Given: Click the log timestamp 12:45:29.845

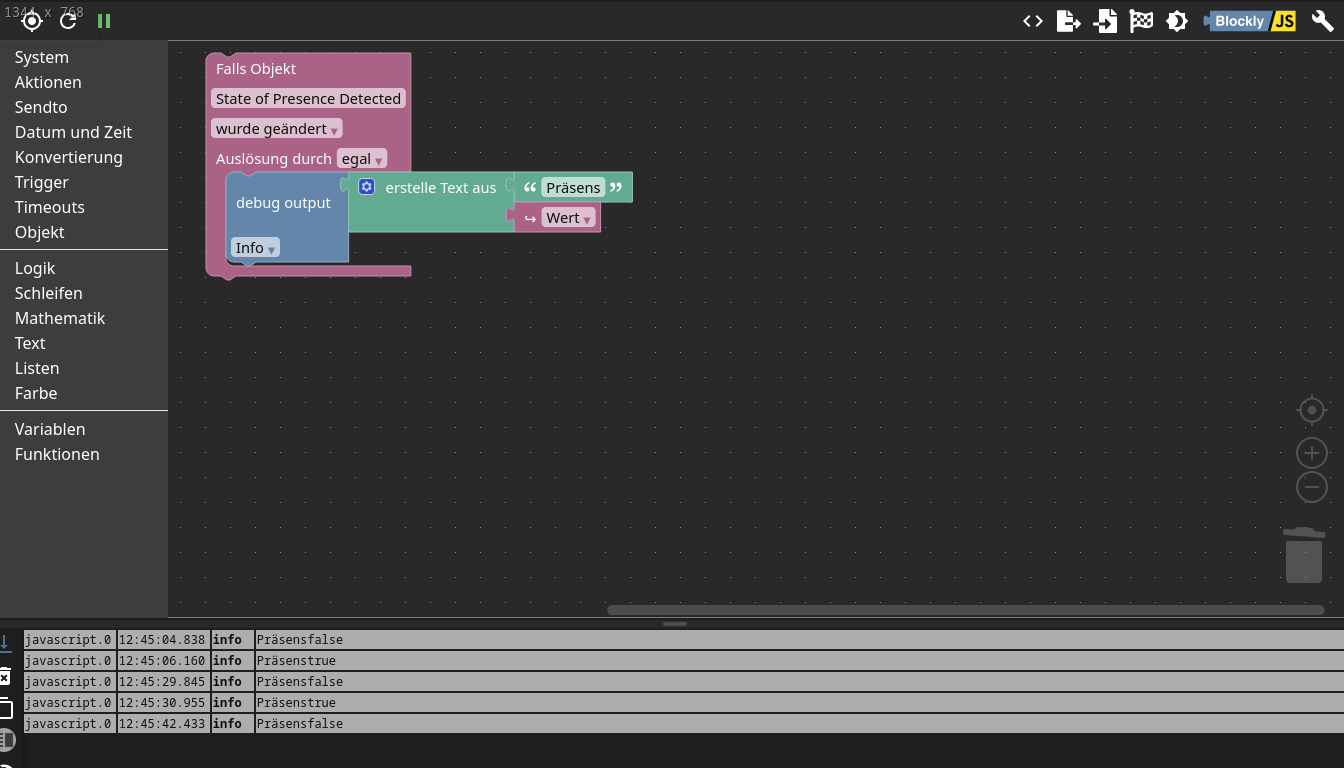Looking at the screenshot, I should coord(164,682).
